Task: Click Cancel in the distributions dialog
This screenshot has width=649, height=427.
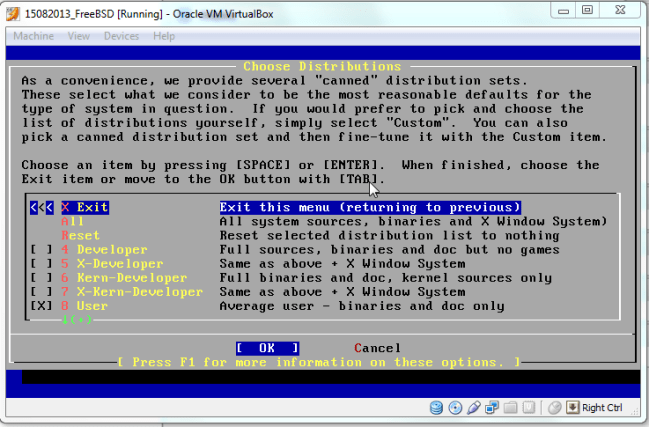Action: tap(377, 348)
